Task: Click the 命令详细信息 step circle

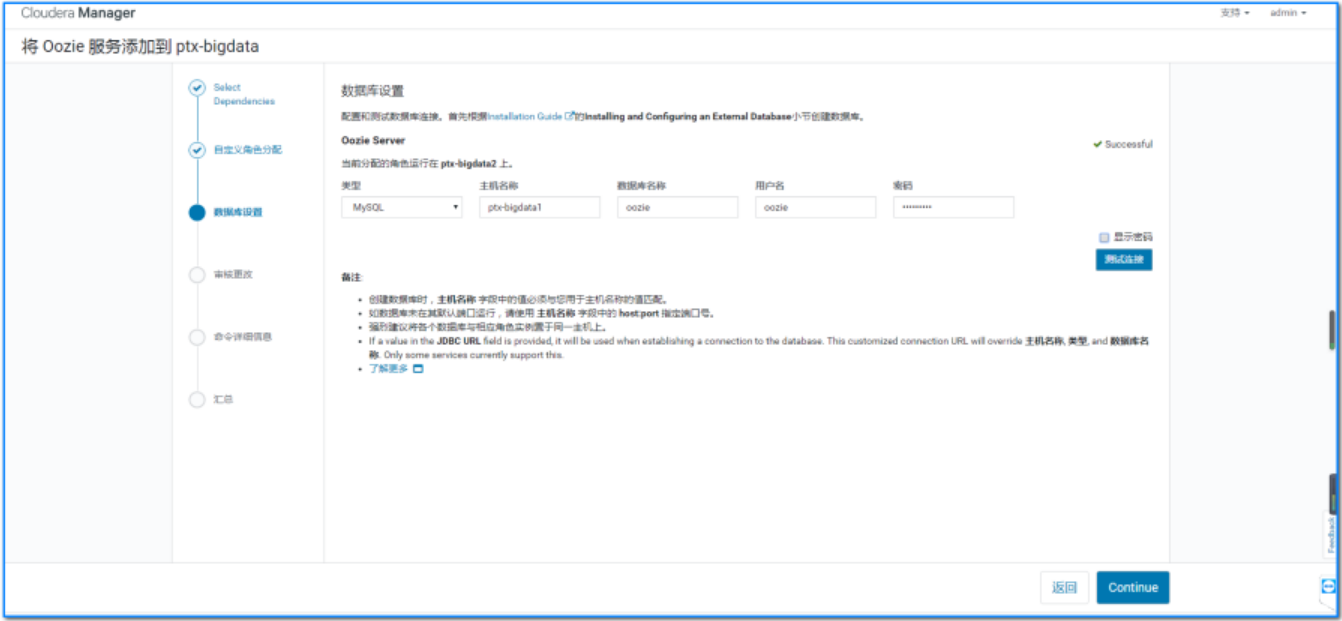Action: click(x=197, y=337)
